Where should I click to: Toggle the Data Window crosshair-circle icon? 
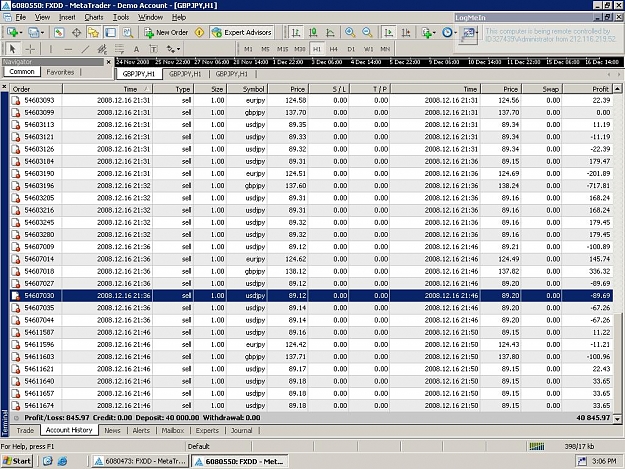(77, 32)
